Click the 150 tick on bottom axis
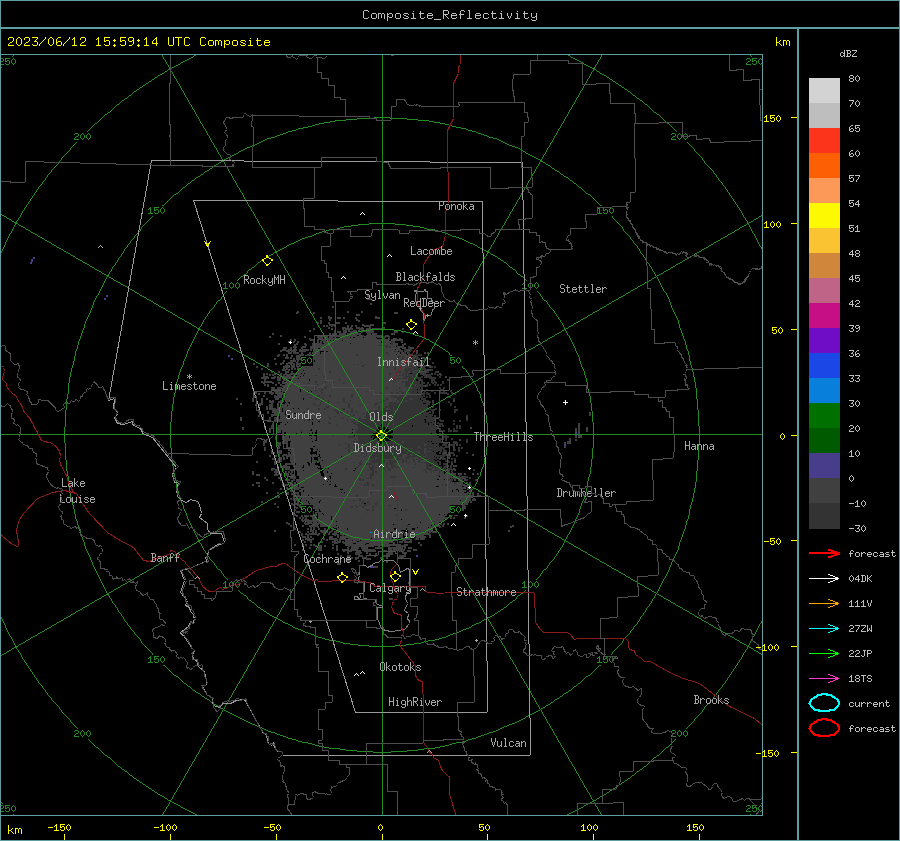This screenshot has height=841, width=900. pyautogui.click(x=695, y=828)
